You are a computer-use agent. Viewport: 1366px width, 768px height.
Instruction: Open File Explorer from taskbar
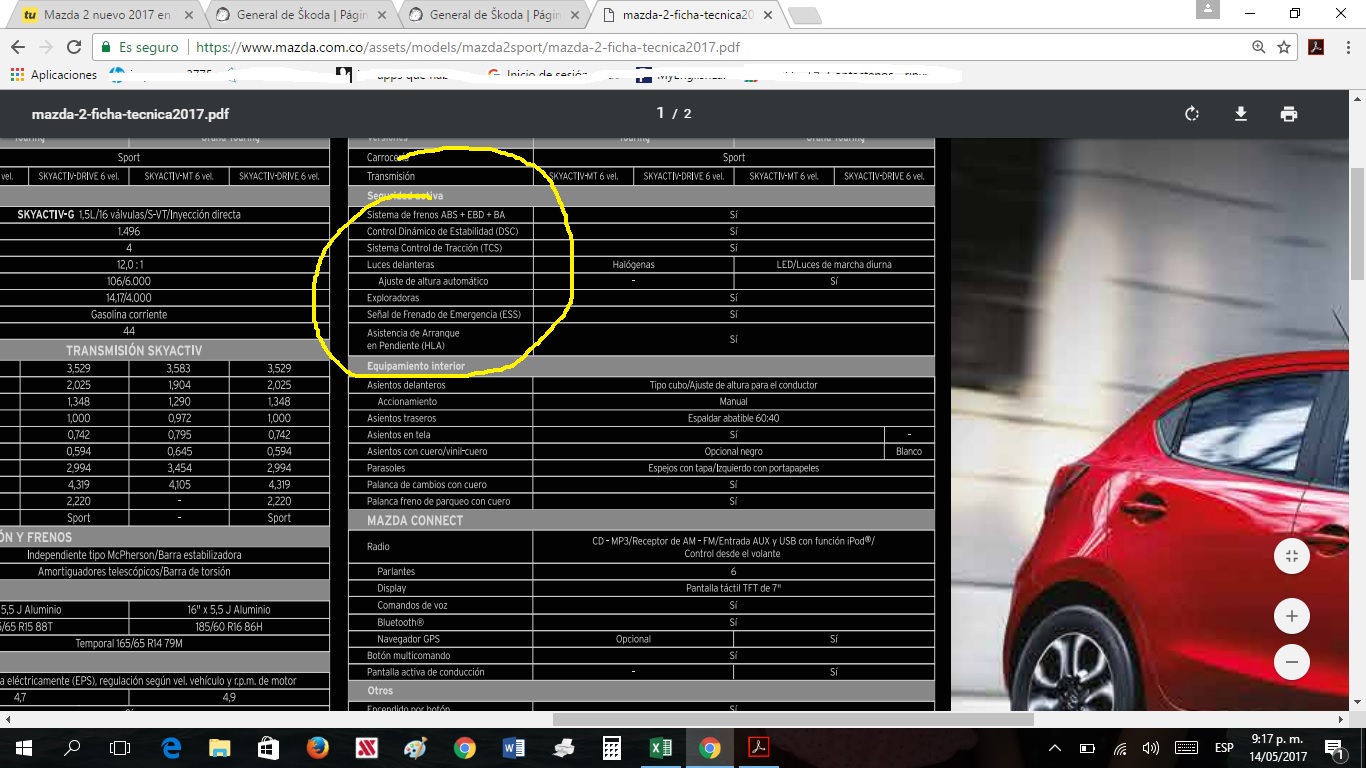tap(220, 747)
